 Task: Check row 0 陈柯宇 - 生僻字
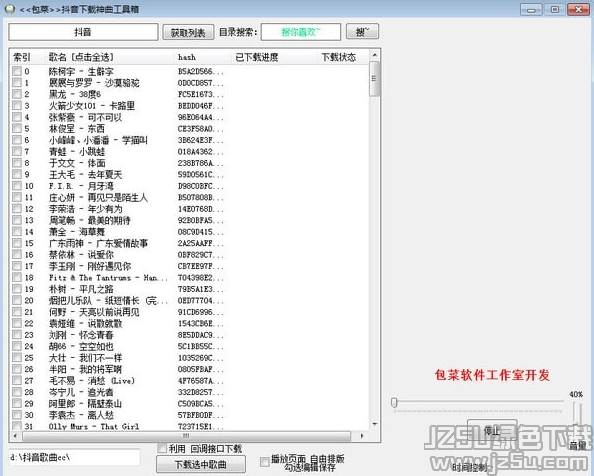[x=17, y=71]
